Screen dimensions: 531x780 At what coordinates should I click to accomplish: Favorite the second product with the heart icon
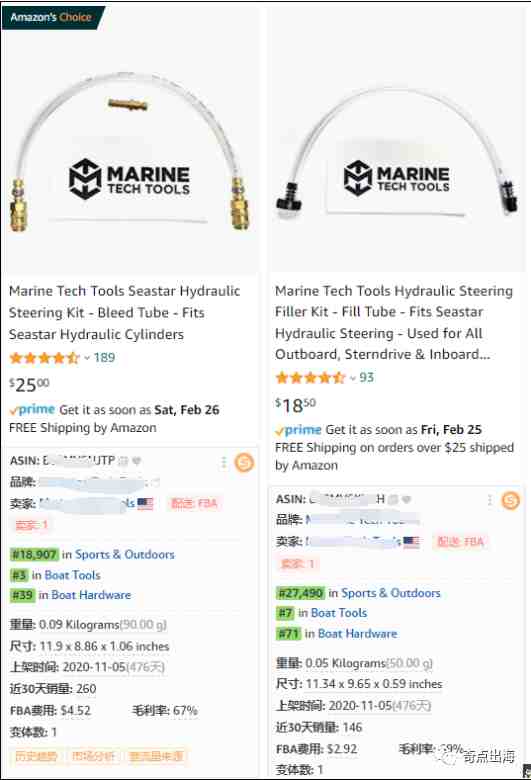pos(406,499)
